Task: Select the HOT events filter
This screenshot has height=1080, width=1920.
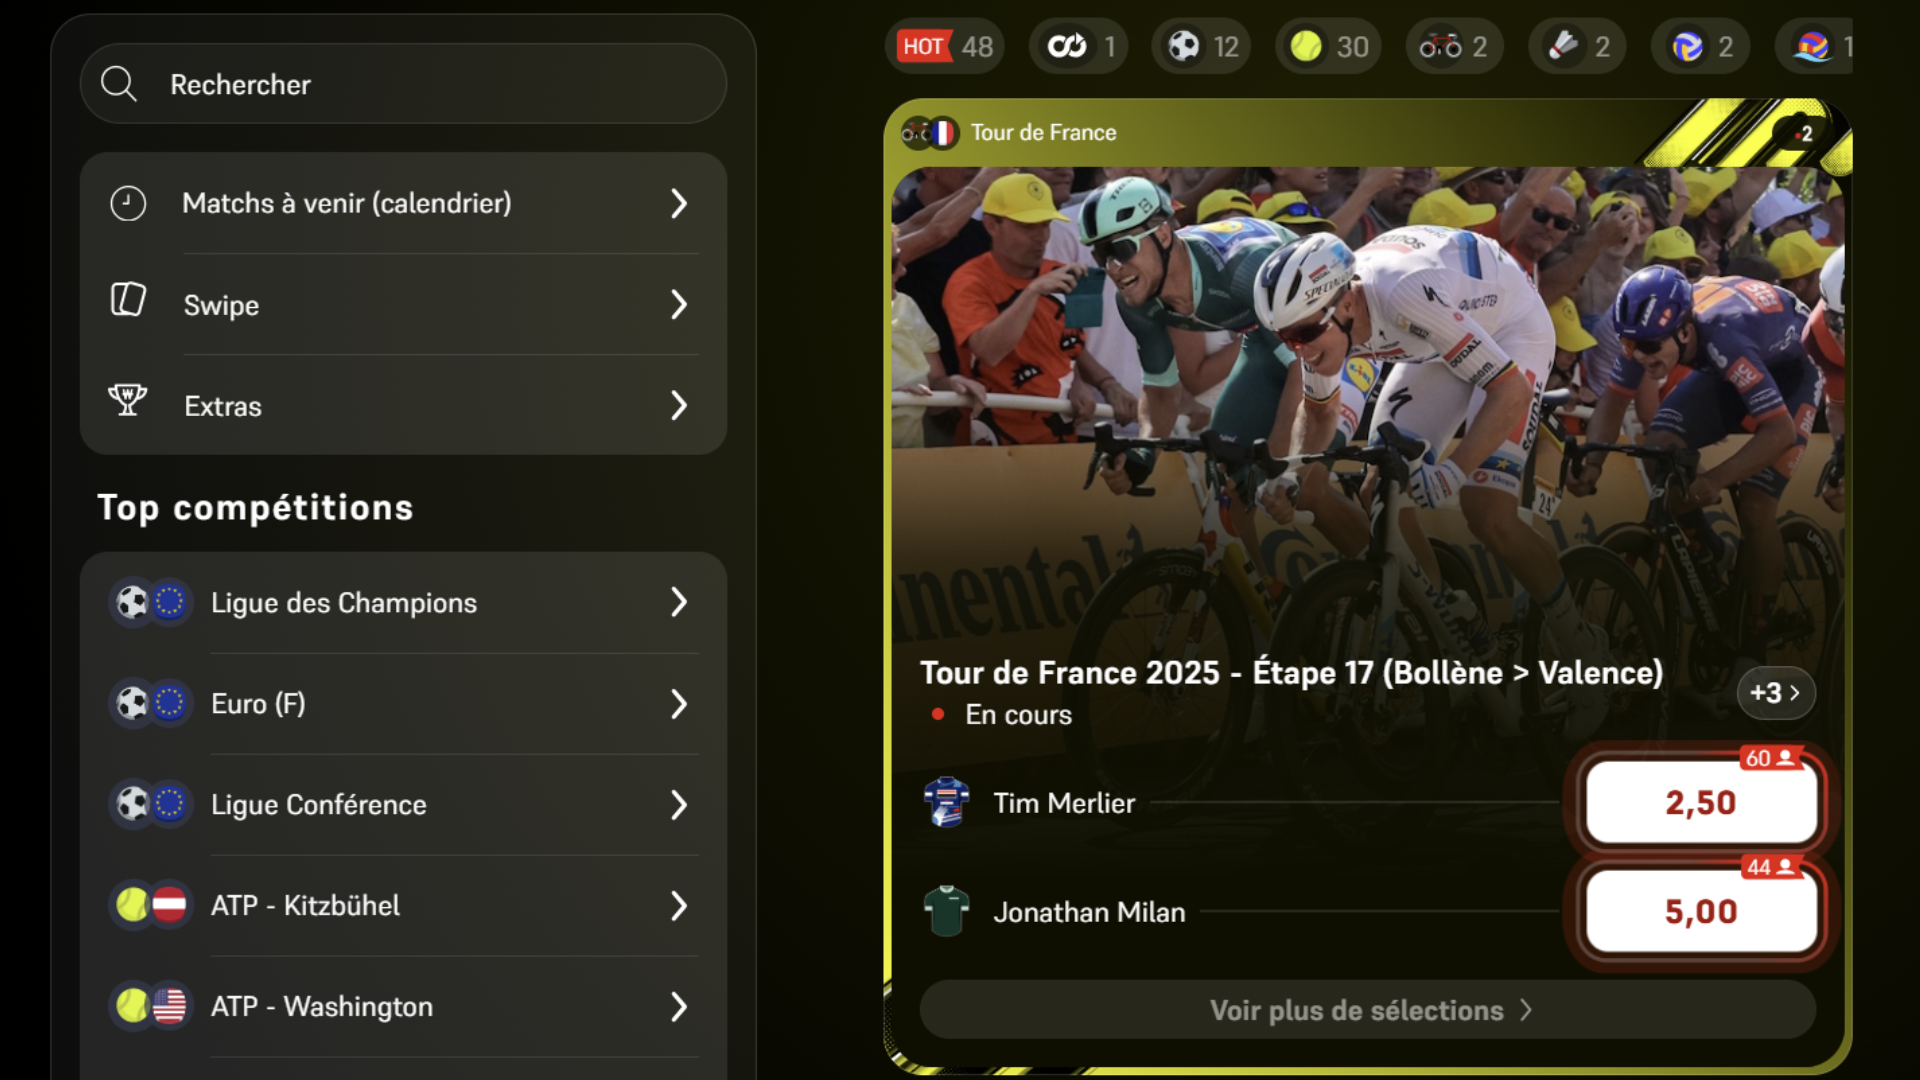Action: (x=944, y=47)
